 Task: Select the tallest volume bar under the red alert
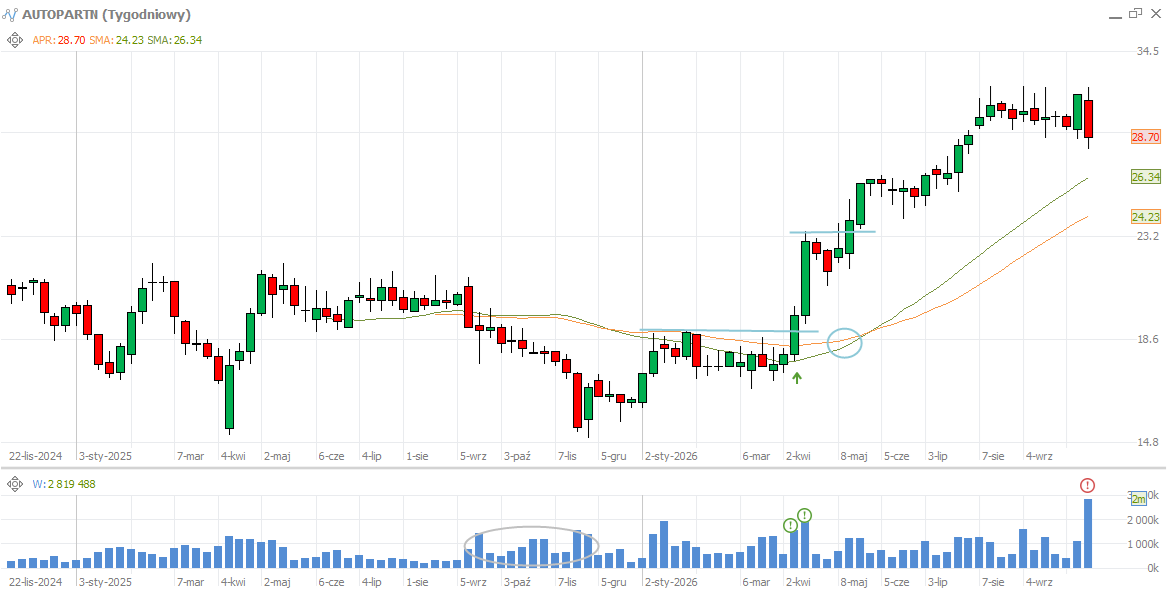pos(1088,534)
